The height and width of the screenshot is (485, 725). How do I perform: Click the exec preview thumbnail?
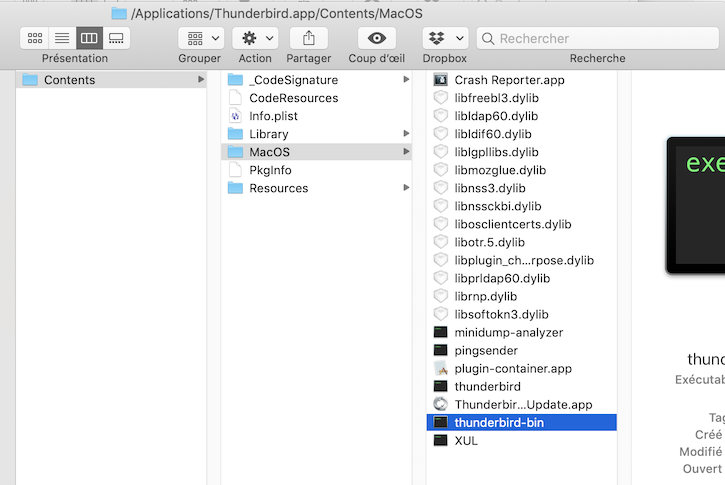tap(695, 205)
